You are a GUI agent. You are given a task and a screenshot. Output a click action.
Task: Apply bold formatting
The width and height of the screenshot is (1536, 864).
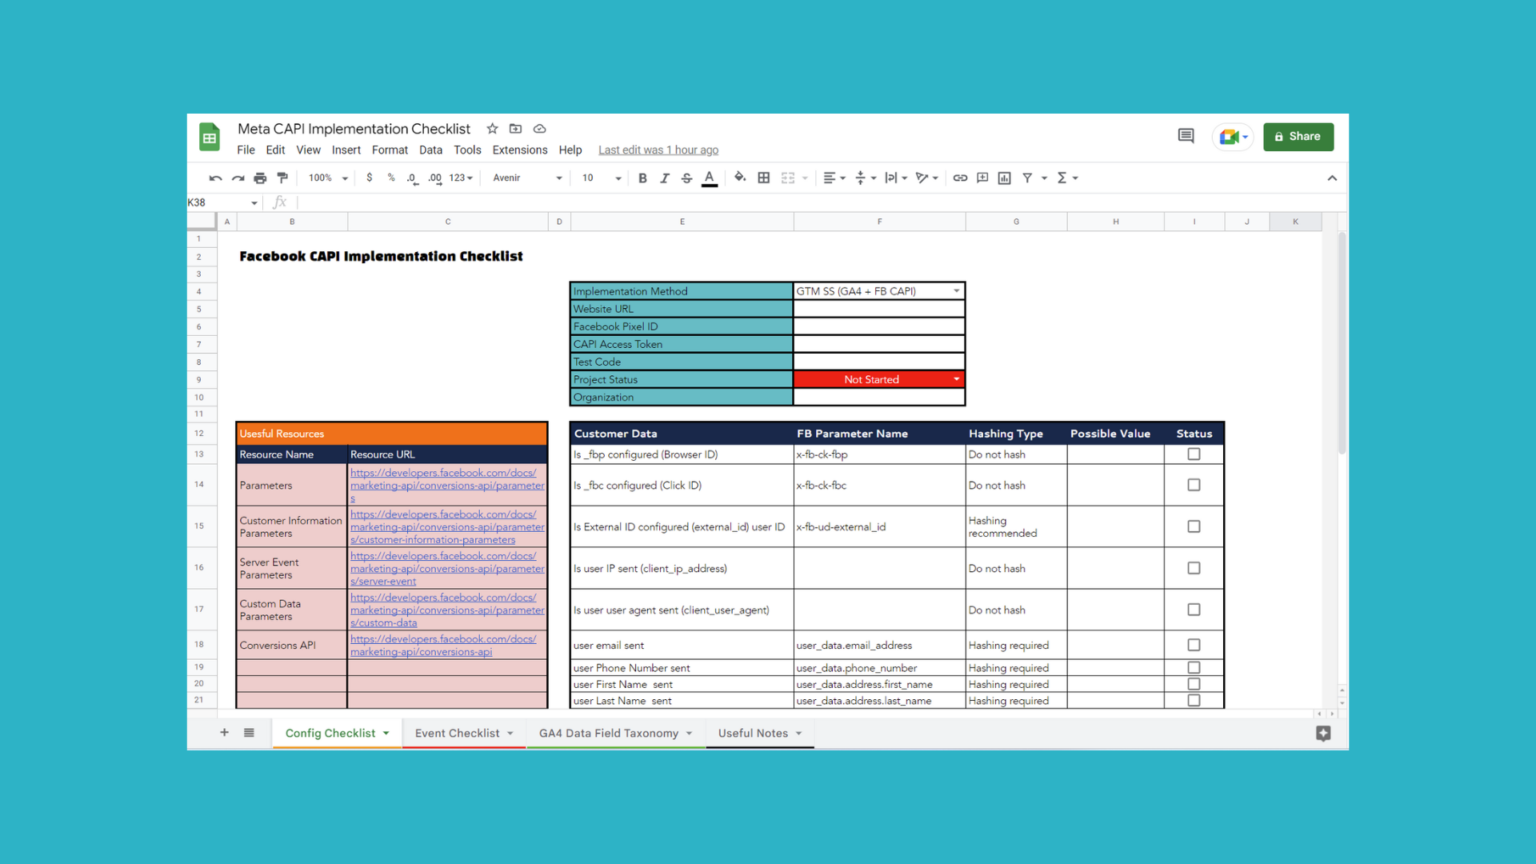tap(643, 177)
